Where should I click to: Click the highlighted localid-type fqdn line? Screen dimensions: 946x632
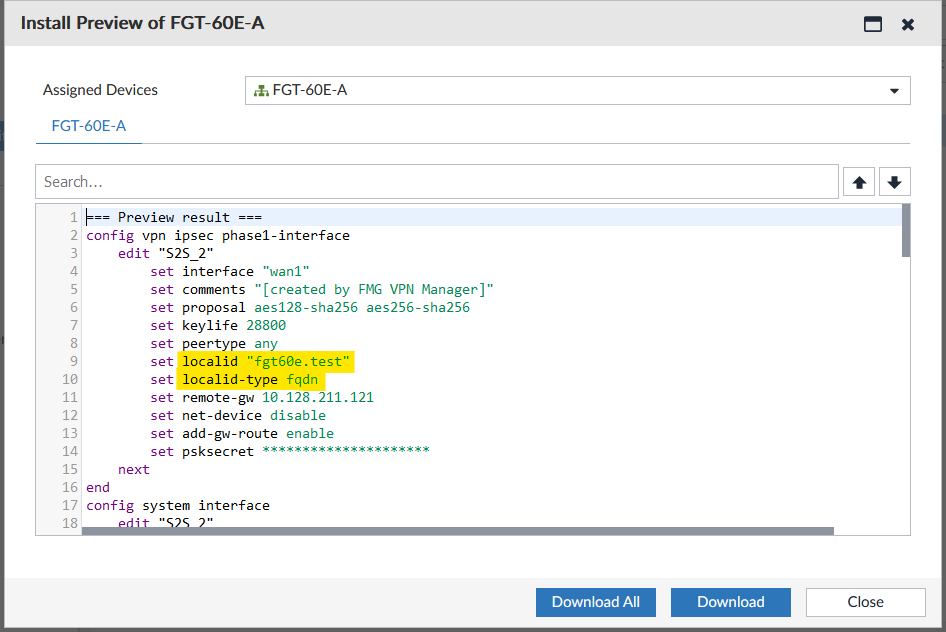252,379
